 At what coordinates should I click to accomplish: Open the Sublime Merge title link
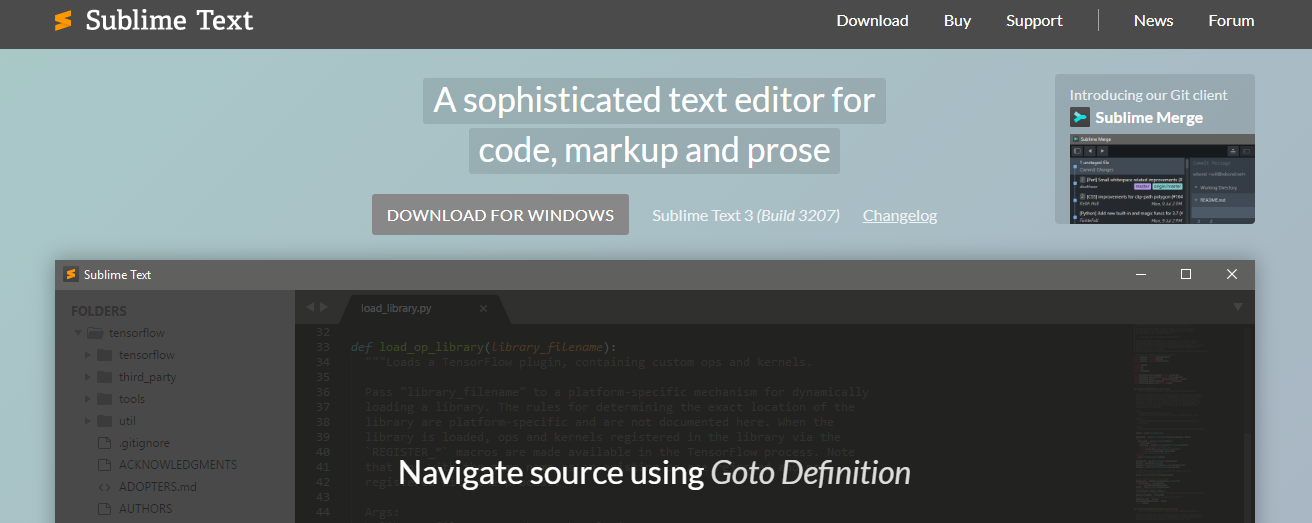tap(1149, 117)
